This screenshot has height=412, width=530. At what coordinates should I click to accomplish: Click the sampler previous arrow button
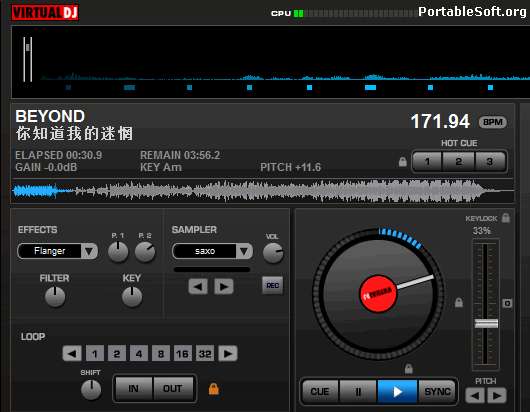198,287
